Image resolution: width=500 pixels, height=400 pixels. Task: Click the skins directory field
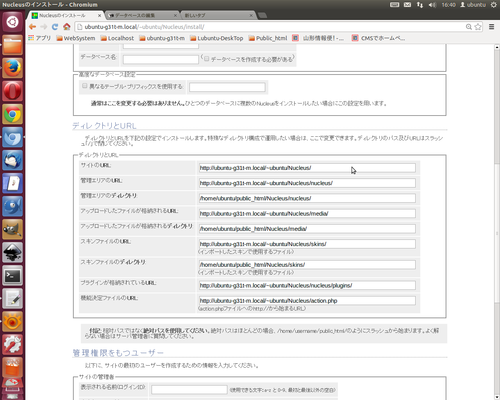click(x=307, y=265)
